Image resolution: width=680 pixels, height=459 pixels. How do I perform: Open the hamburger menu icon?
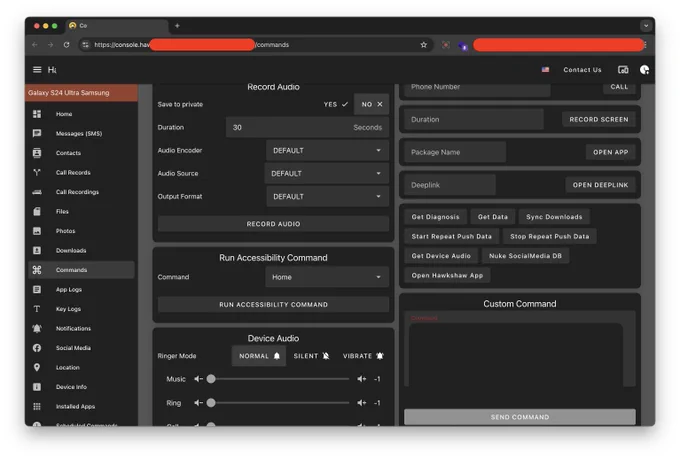click(x=37, y=70)
